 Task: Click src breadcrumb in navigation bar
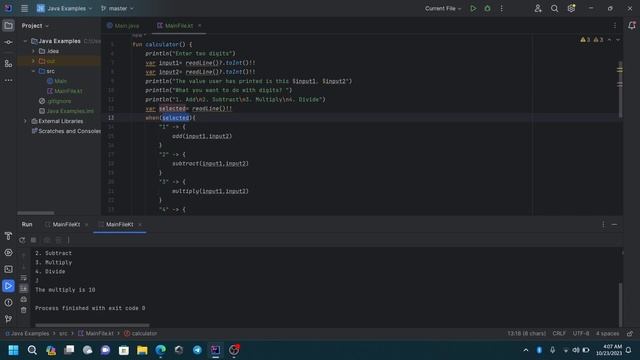pos(63,333)
